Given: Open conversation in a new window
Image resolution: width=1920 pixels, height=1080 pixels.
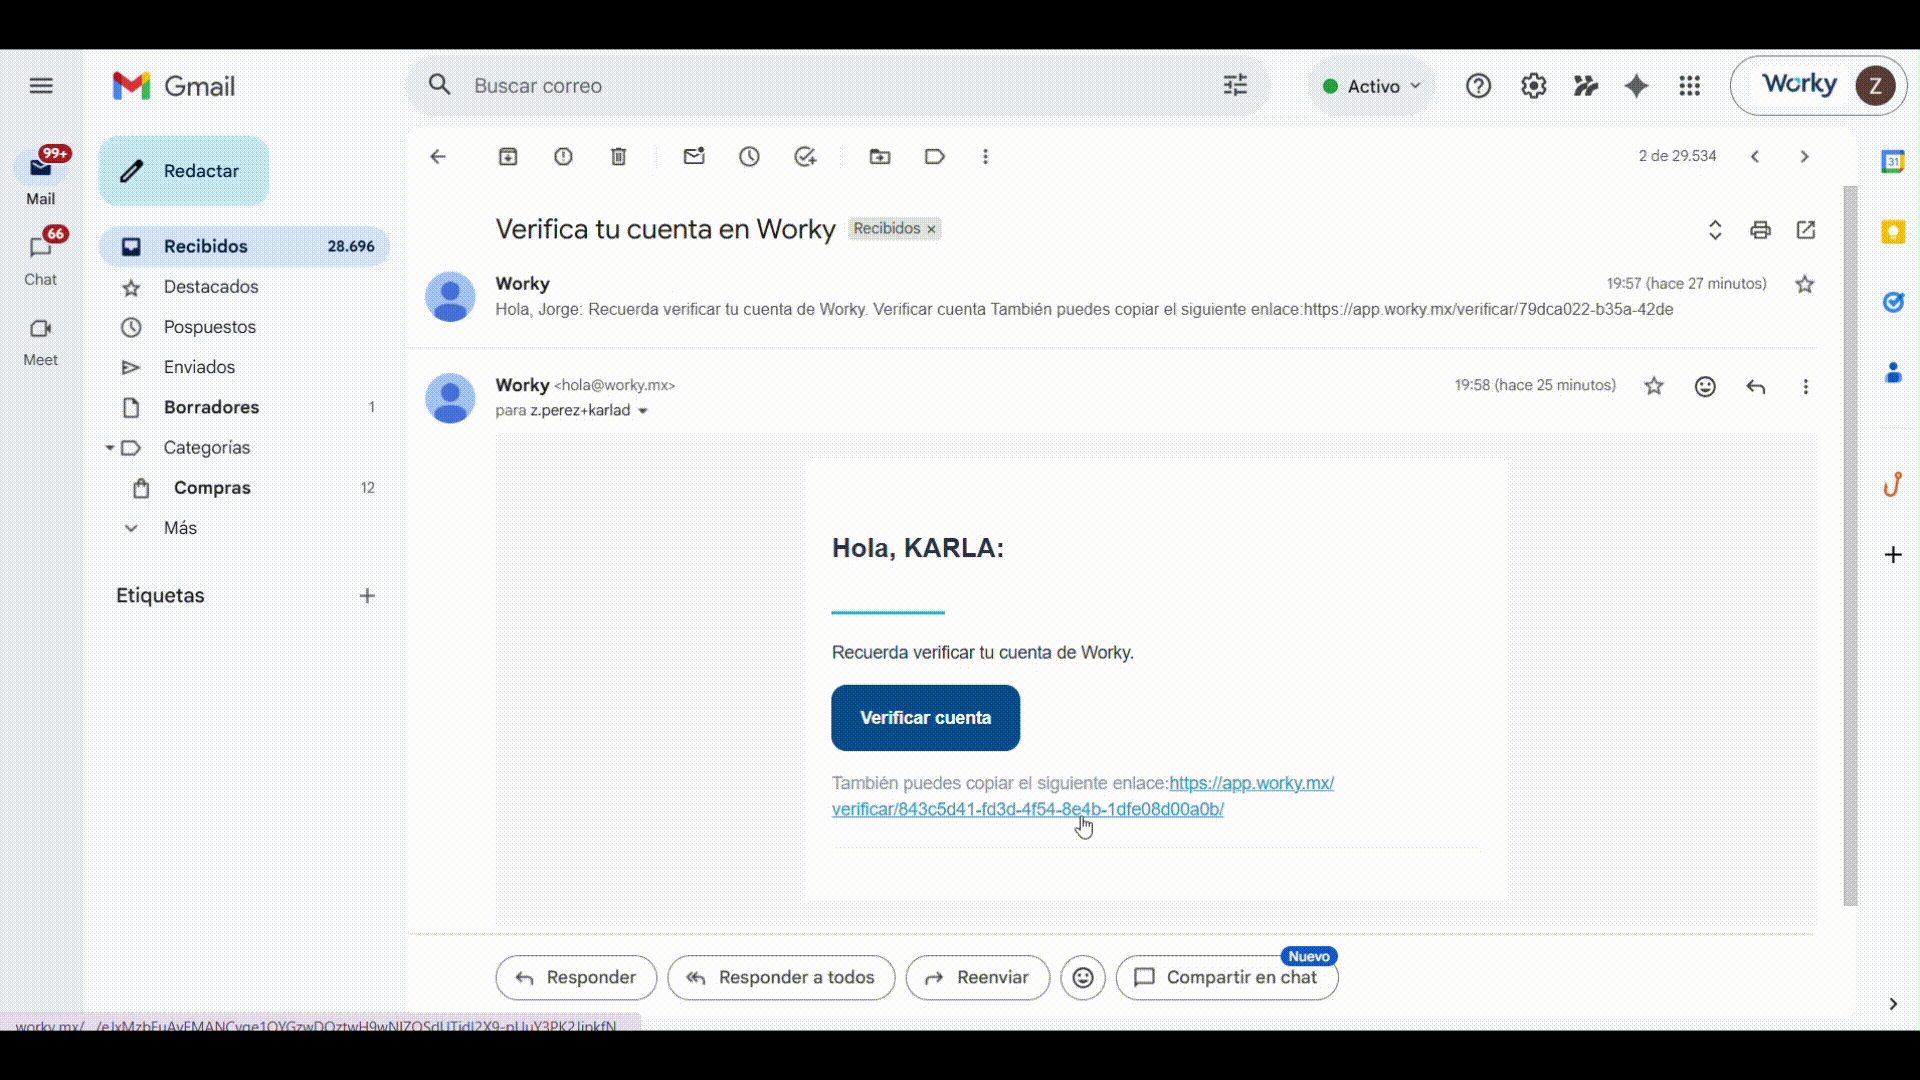Looking at the screenshot, I should click(1806, 230).
